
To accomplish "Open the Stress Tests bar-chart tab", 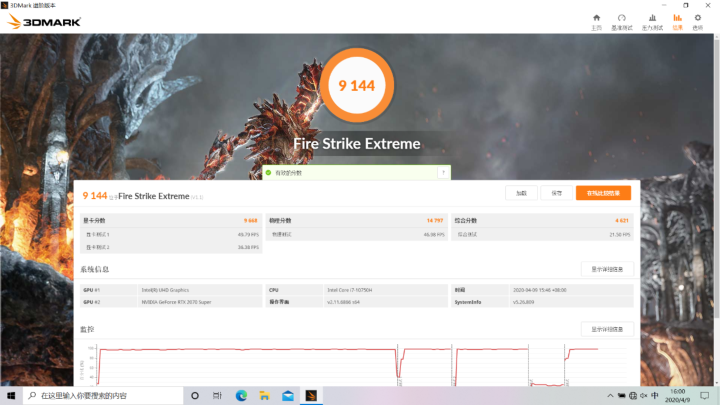I will click(652, 22).
